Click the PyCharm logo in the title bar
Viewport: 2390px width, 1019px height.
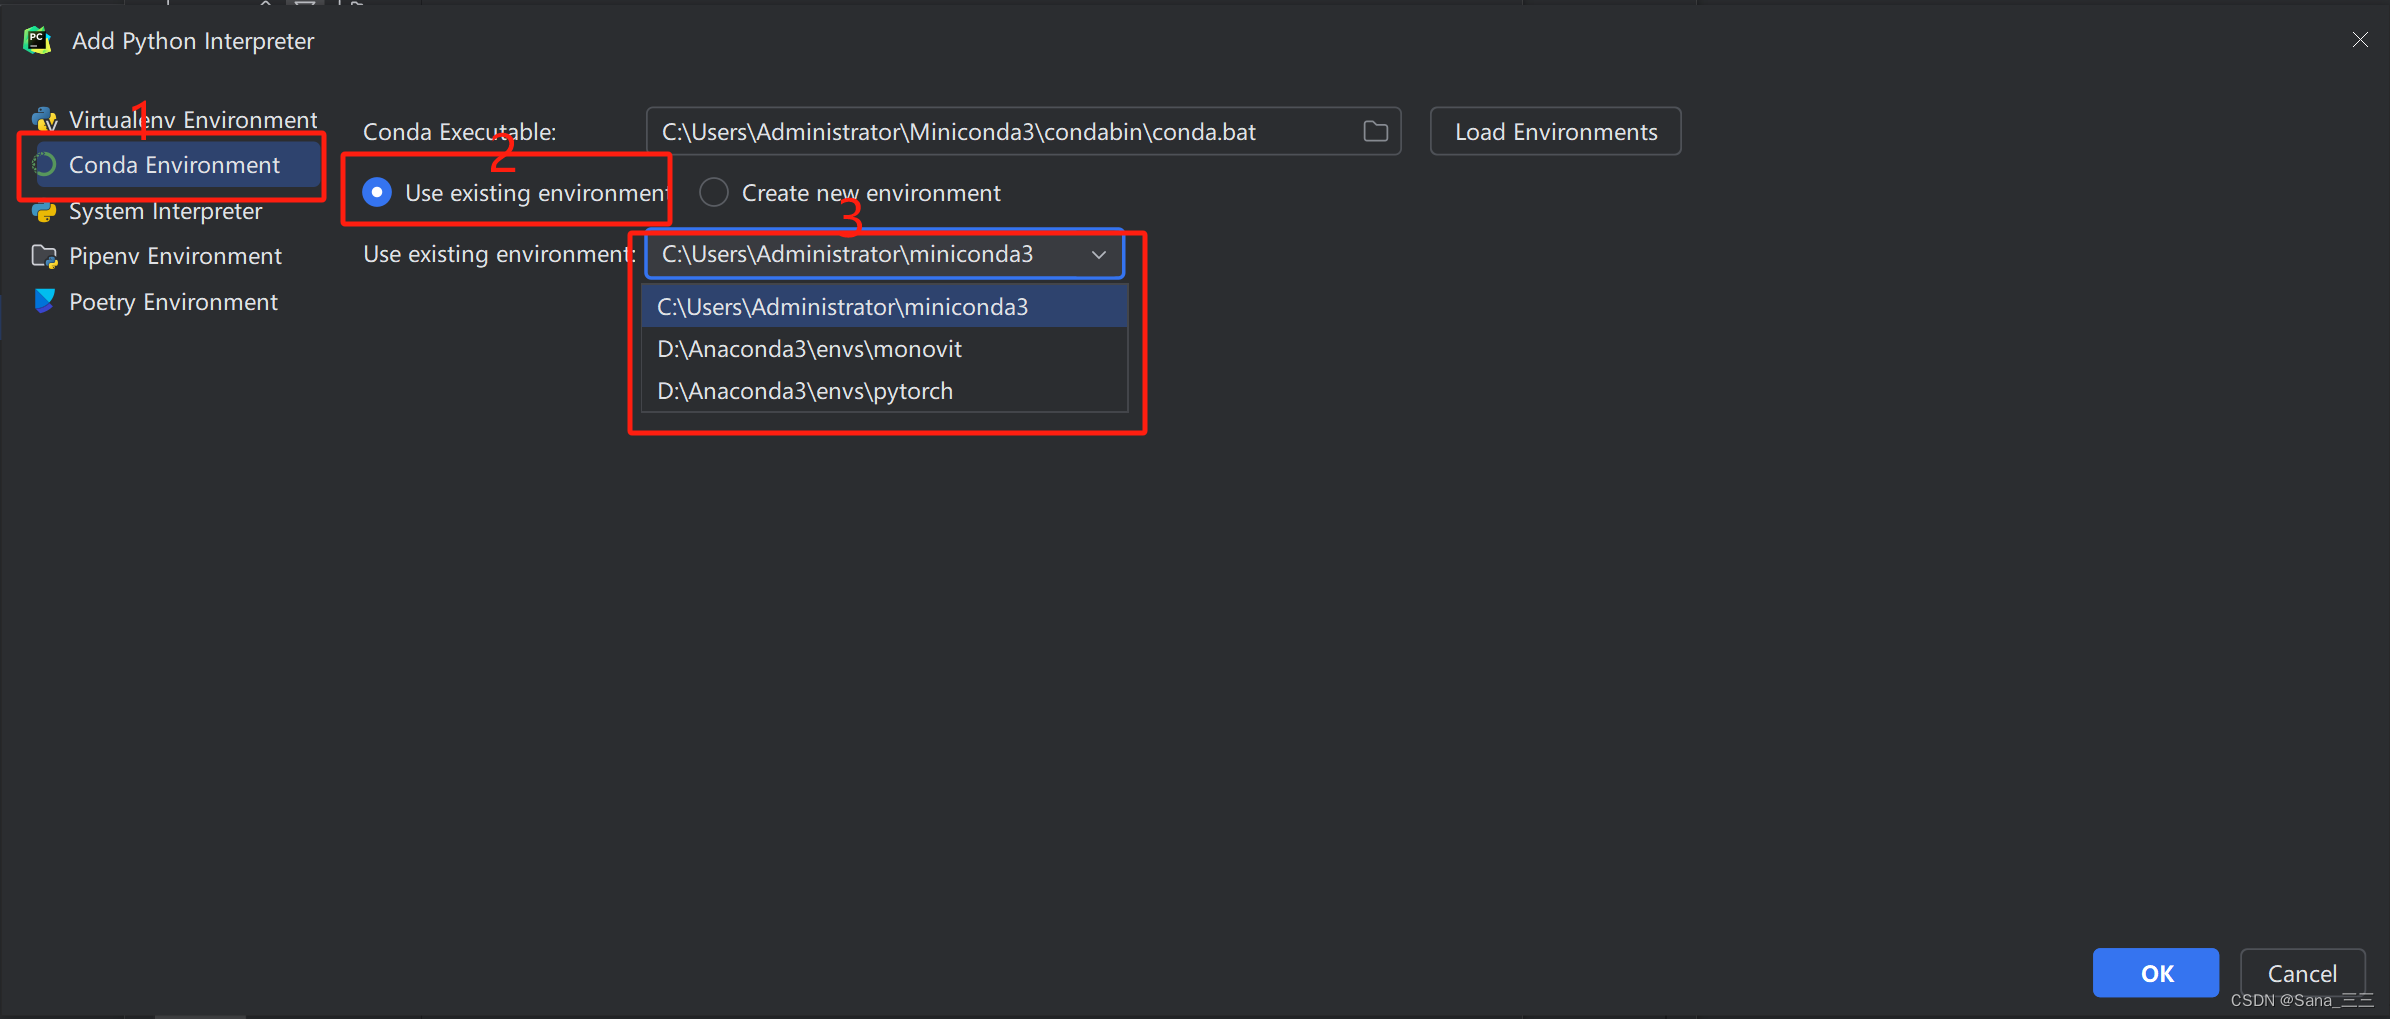pyautogui.click(x=36, y=40)
